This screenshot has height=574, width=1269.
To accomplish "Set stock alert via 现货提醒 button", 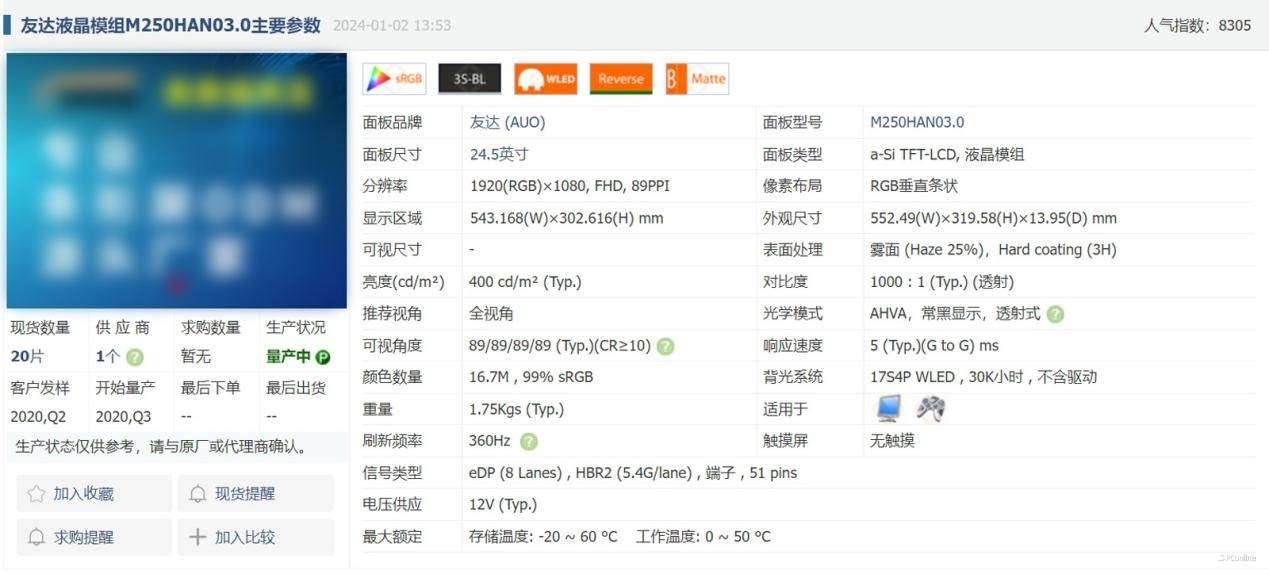I will coord(255,493).
